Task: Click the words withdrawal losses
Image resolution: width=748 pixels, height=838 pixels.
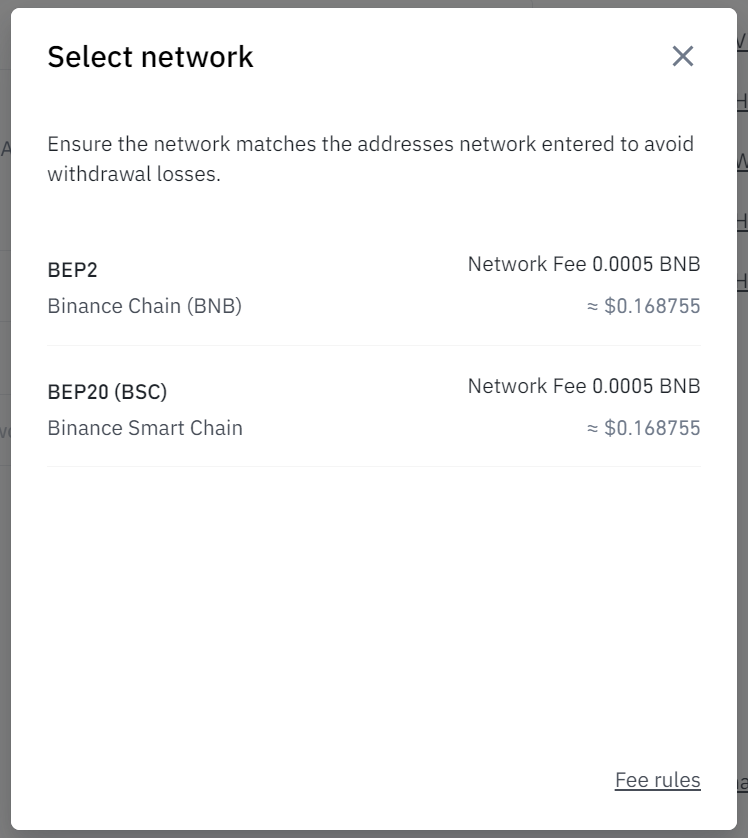Action: (133, 174)
